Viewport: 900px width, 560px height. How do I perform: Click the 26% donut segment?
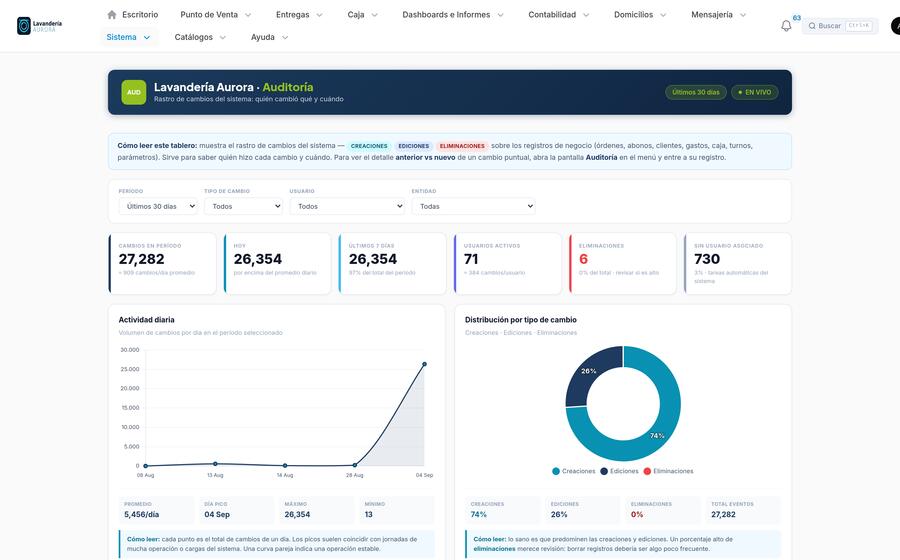click(589, 371)
